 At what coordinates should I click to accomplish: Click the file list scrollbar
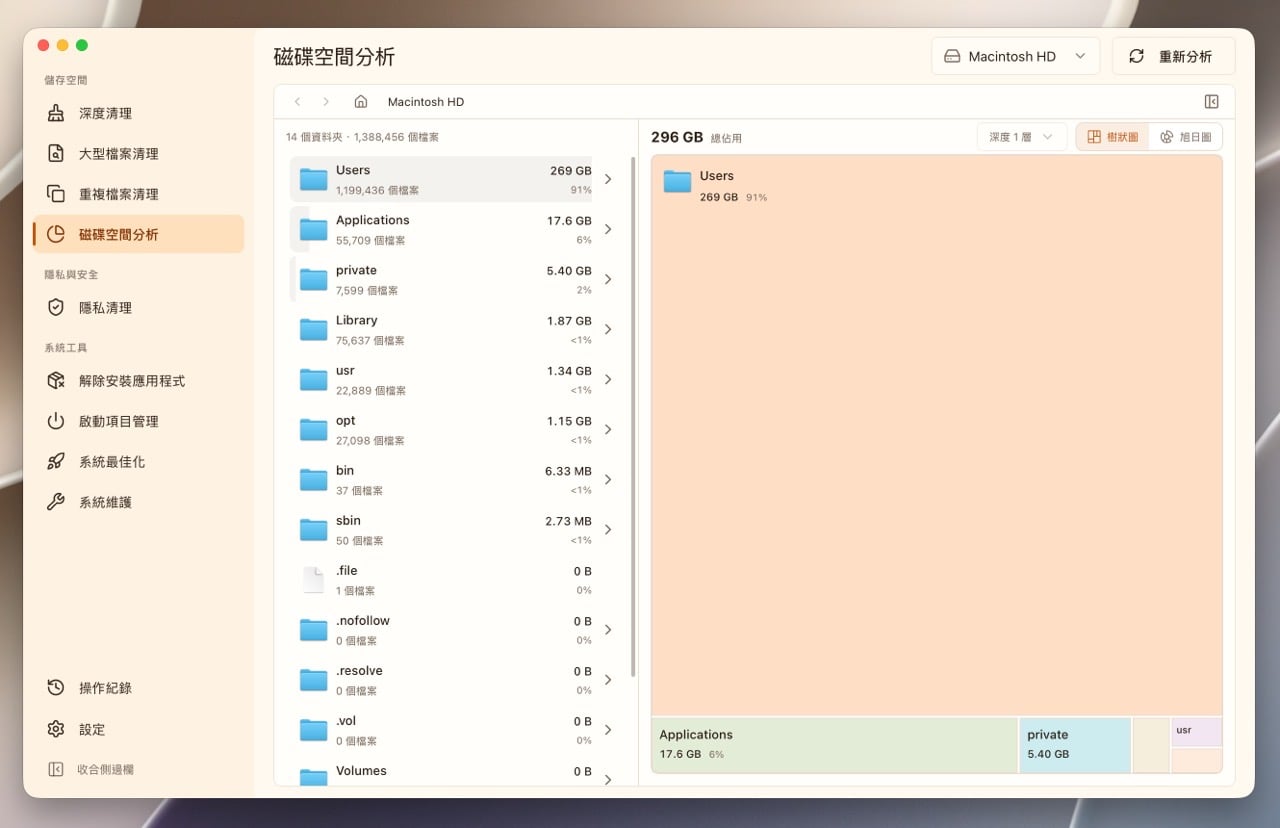633,417
